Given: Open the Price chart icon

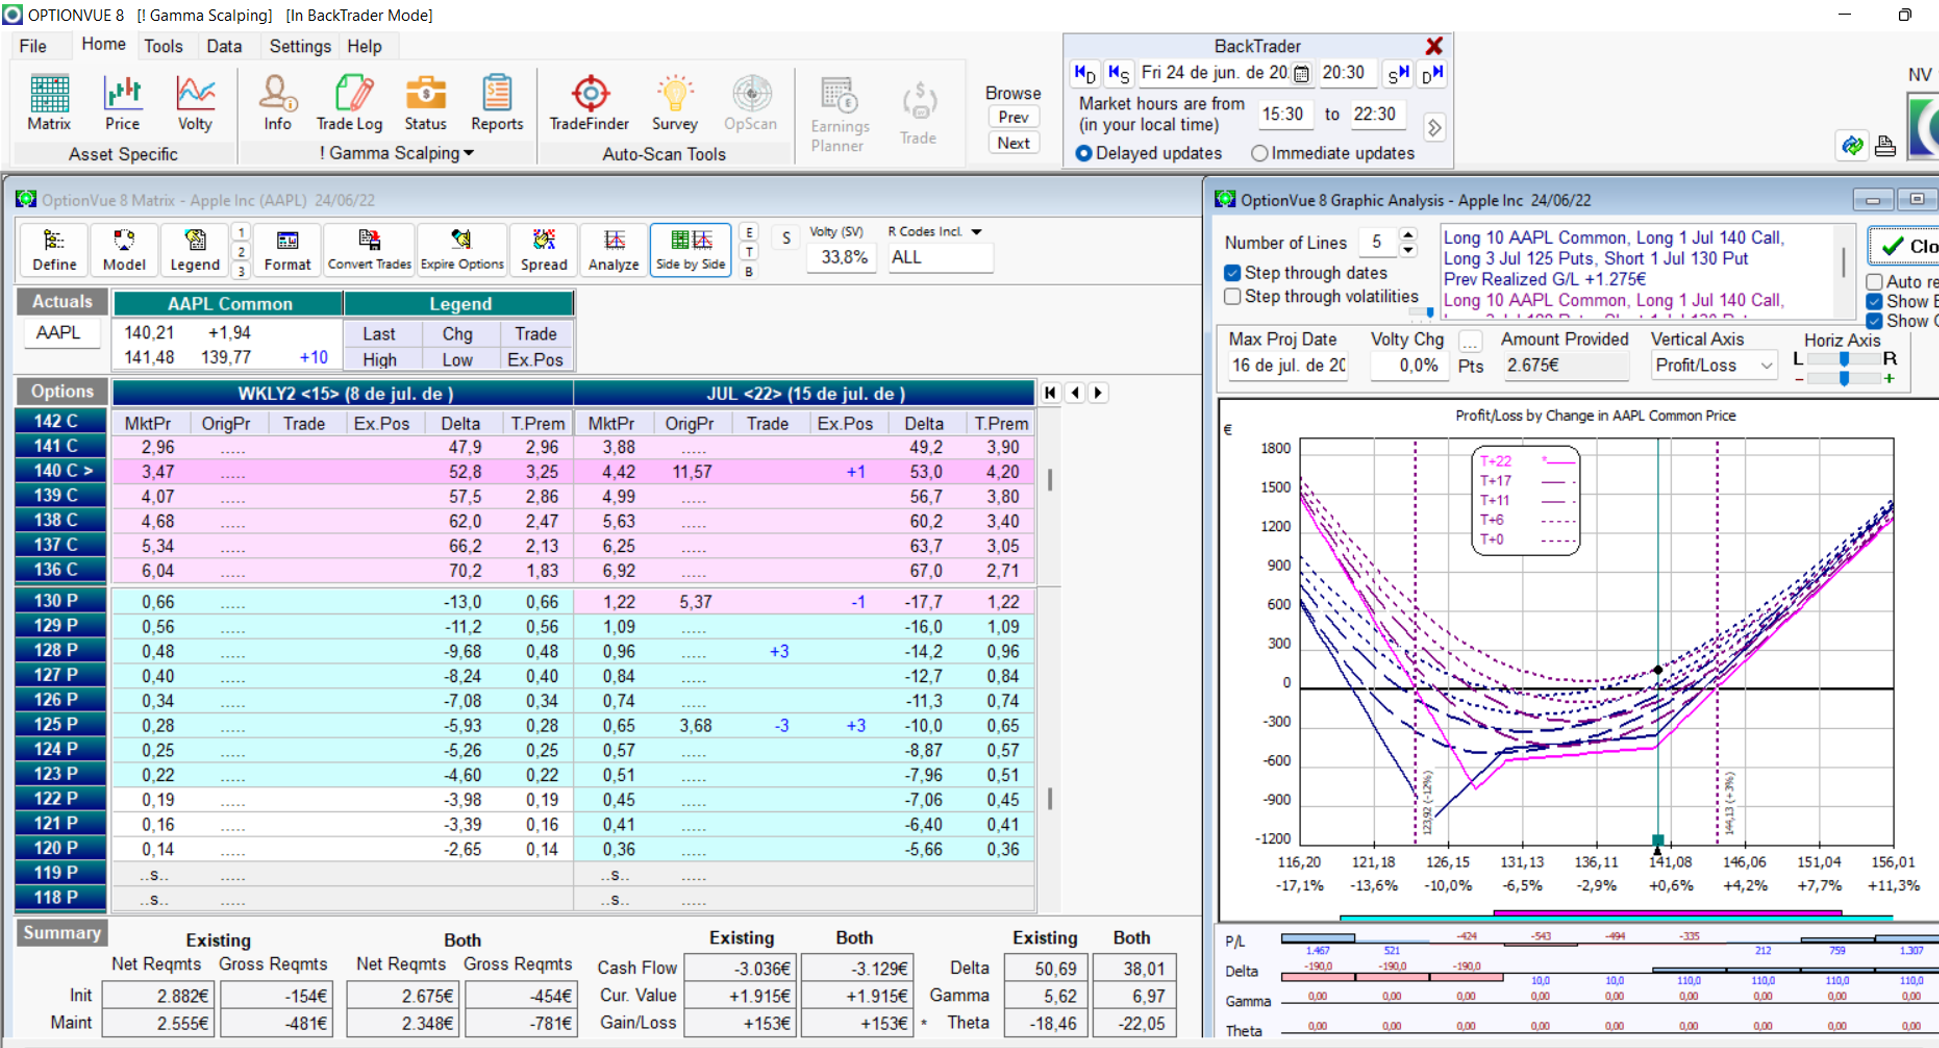Looking at the screenshot, I should coord(122,102).
